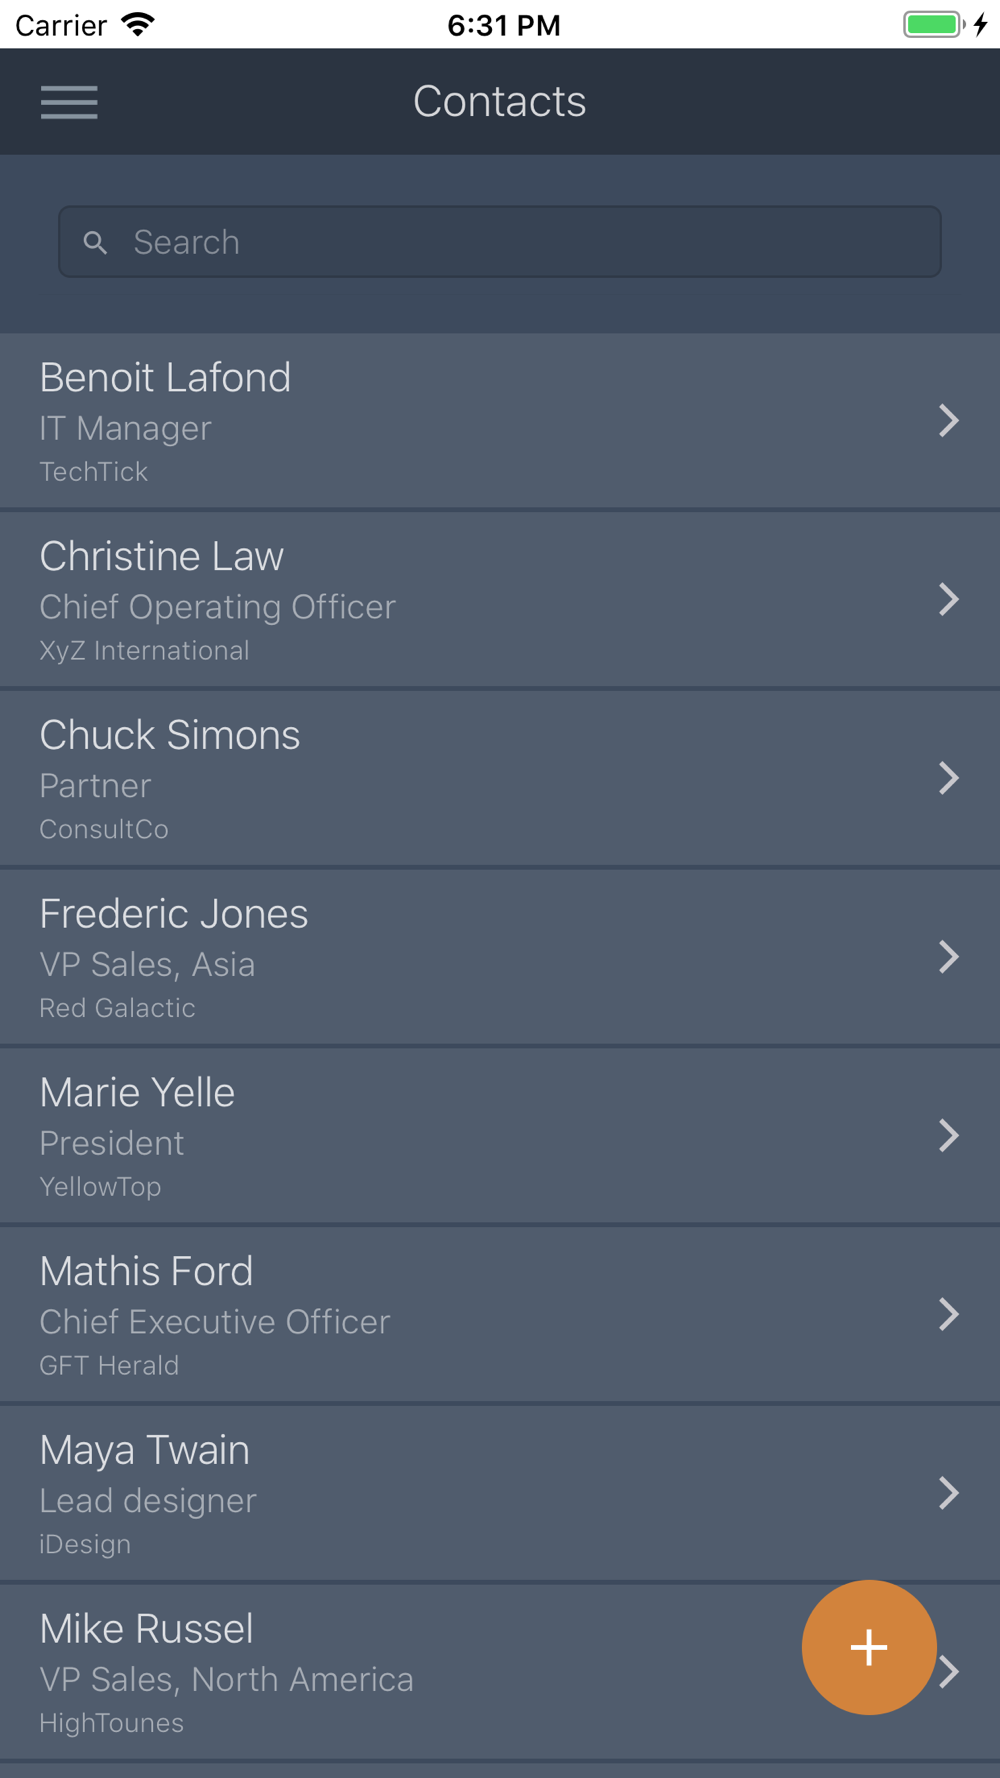
Task: Tap the orange add contact button
Action: 869,1647
